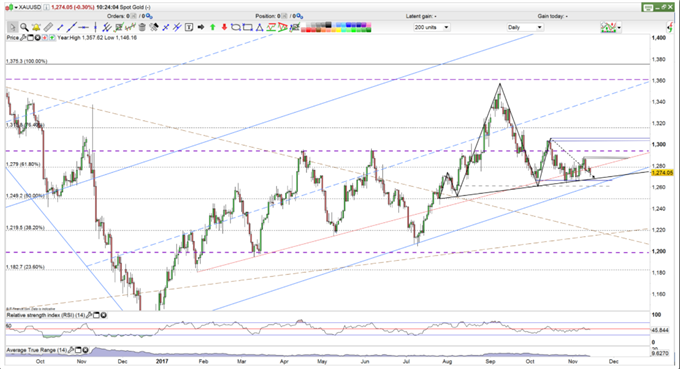The image size is (680, 369).
Task: Click the 2017 label on time axis
Action: click(162, 361)
